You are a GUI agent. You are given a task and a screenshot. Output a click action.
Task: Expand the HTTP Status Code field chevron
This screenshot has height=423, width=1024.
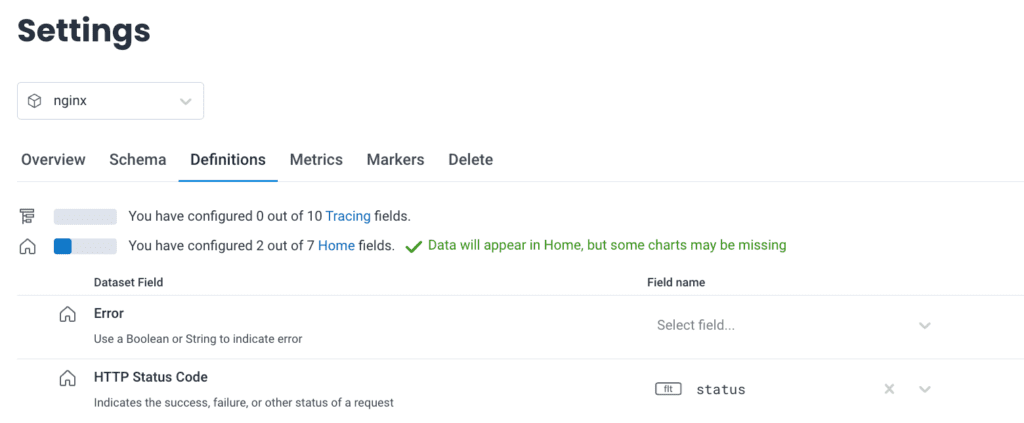(x=925, y=389)
